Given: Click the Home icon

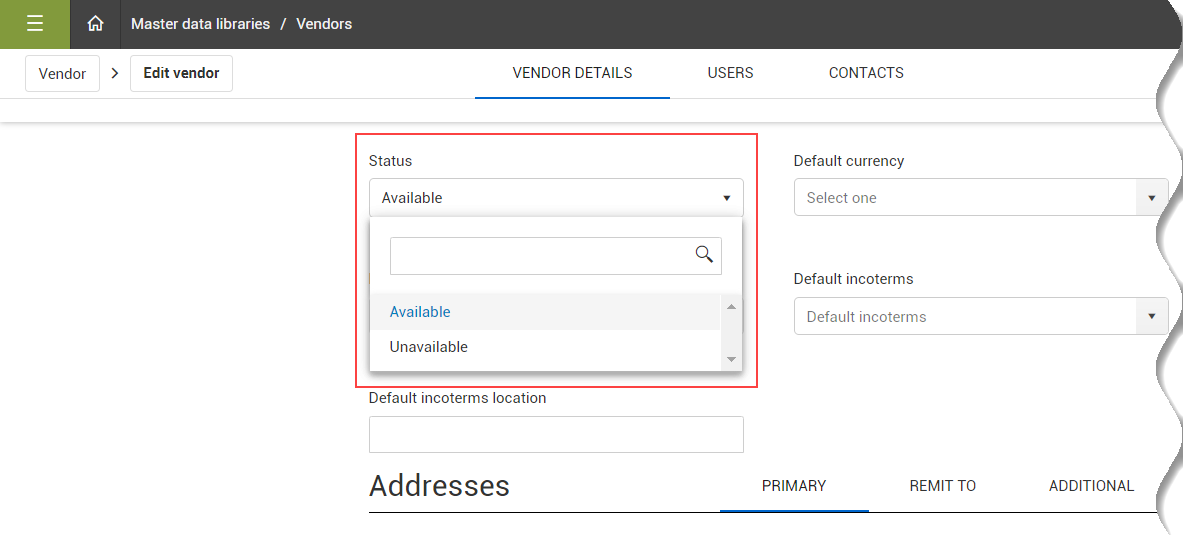Looking at the screenshot, I should click(95, 24).
